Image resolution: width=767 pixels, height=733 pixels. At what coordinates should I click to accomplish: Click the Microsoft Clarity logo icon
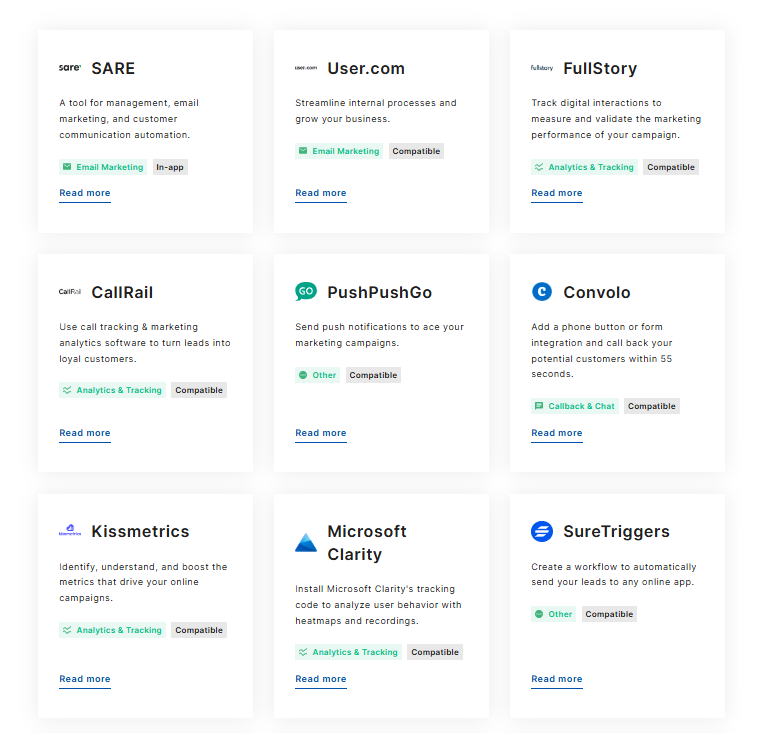coord(306,543)
